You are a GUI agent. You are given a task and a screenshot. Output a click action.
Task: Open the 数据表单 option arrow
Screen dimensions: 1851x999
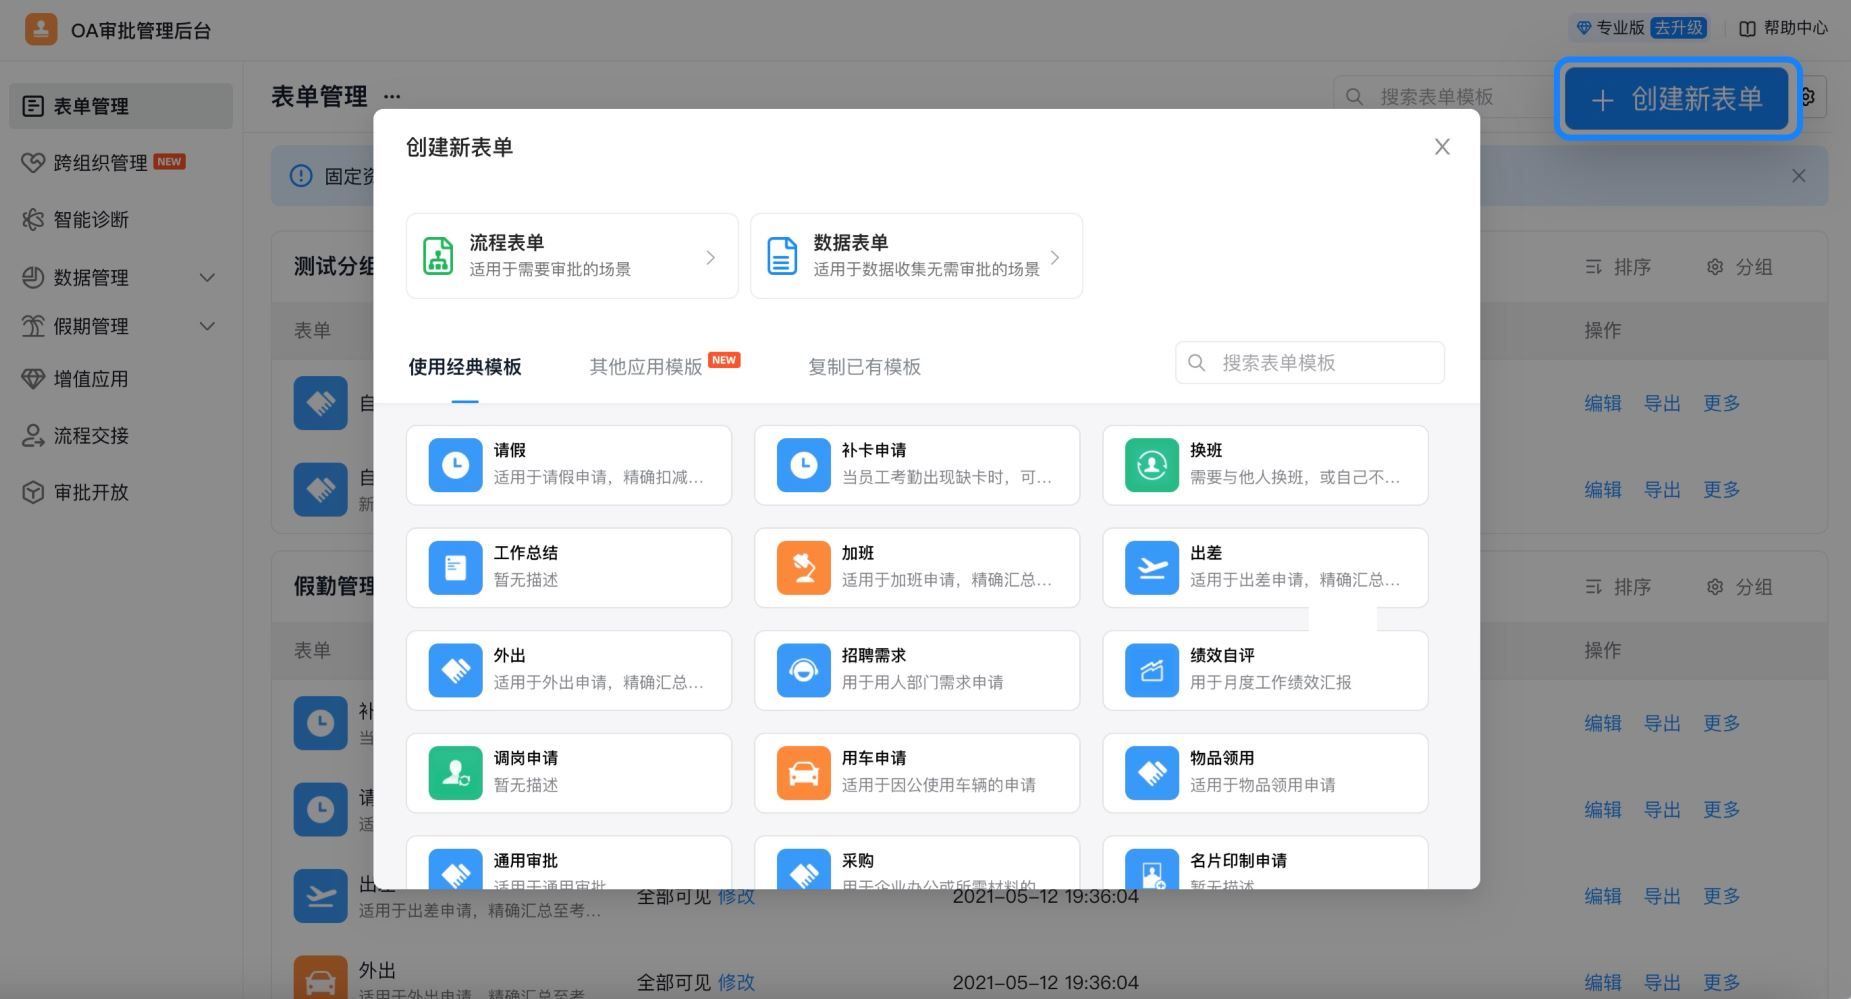[x=1055, y=257]
